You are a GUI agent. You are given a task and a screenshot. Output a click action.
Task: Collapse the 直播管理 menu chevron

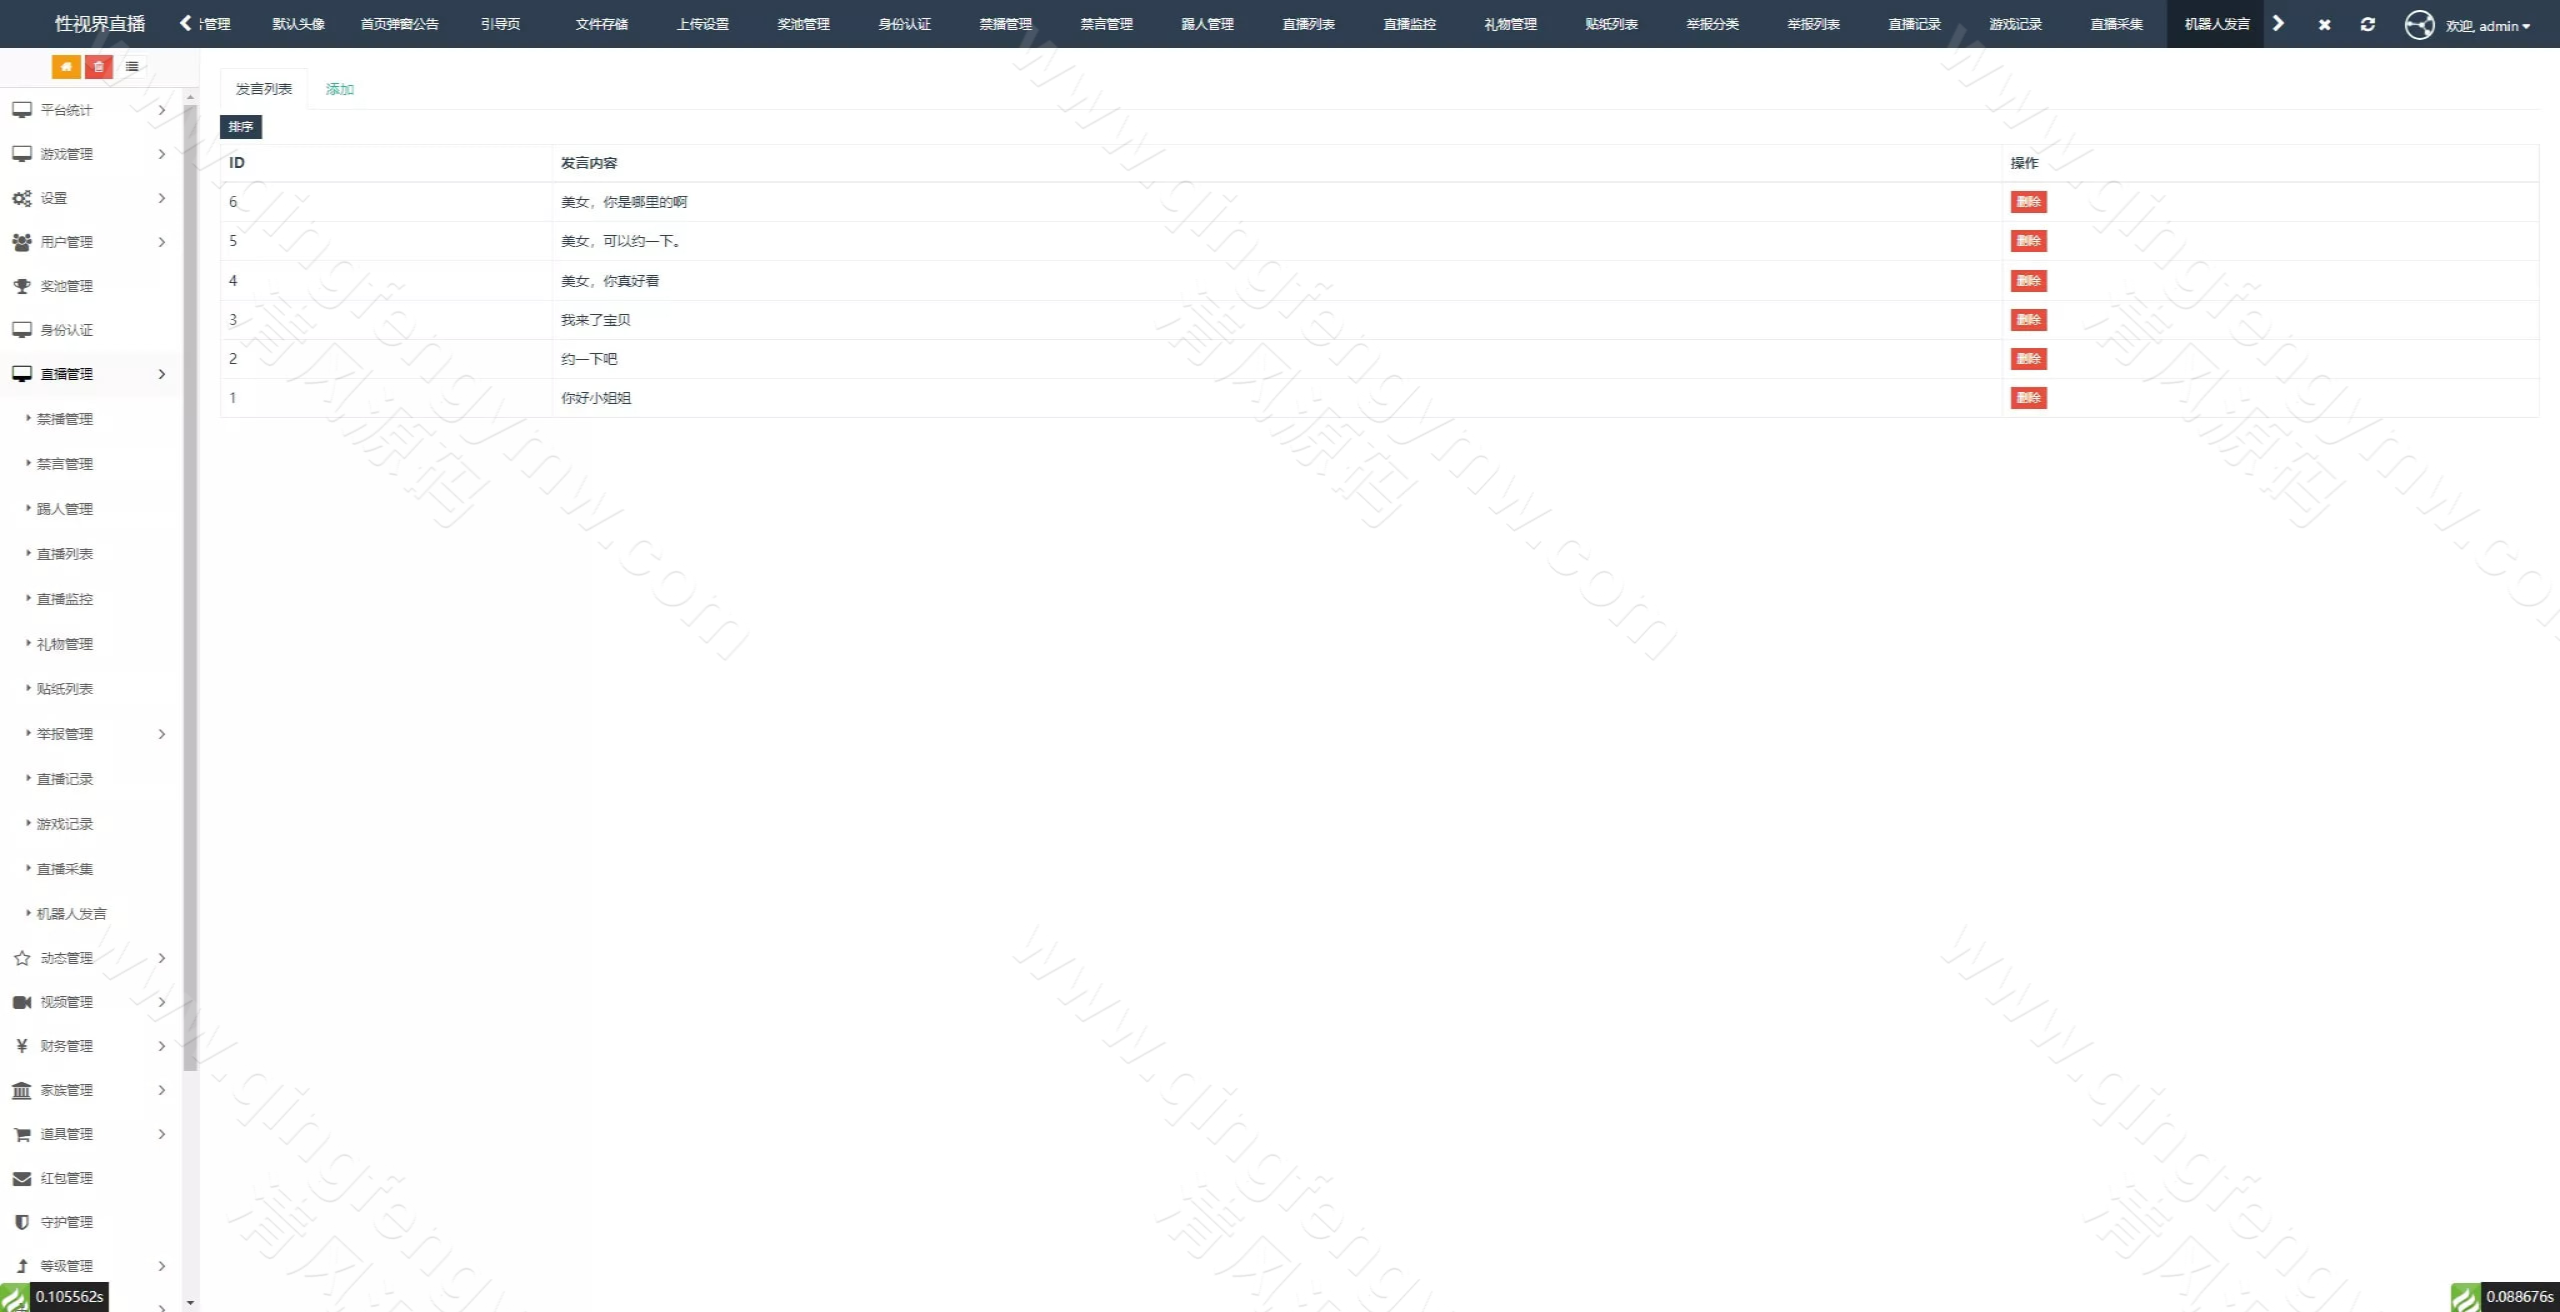162,374
